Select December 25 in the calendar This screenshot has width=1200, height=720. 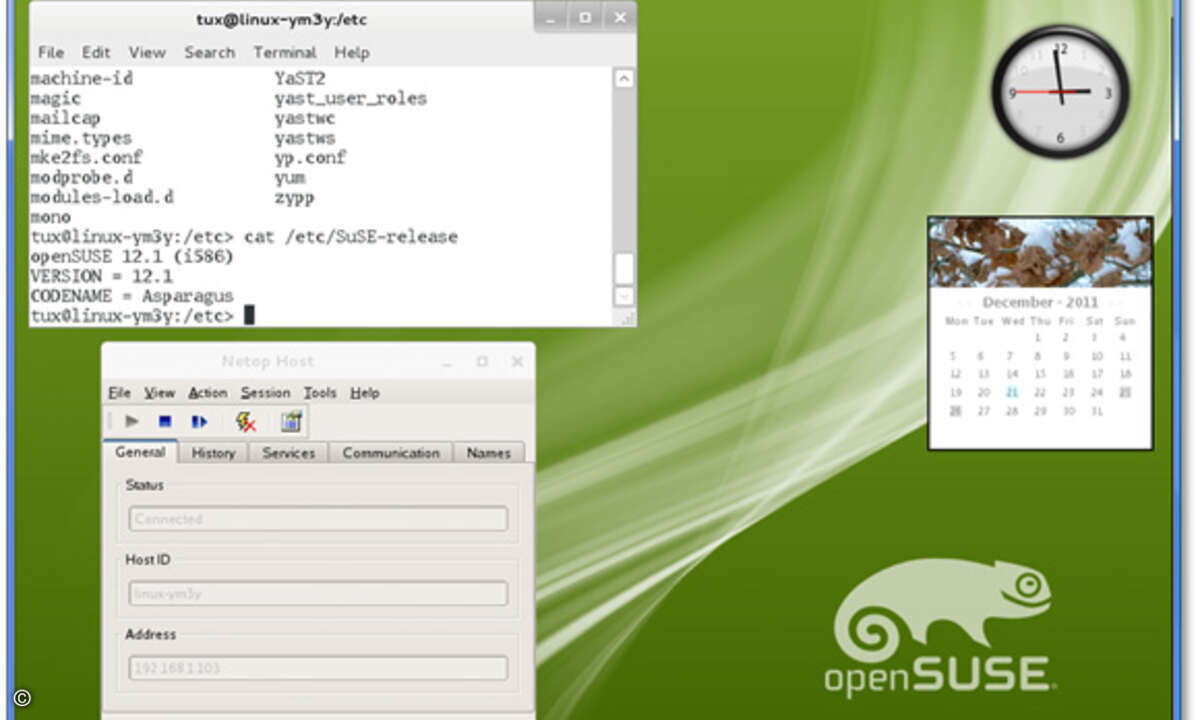point(1125,392)
